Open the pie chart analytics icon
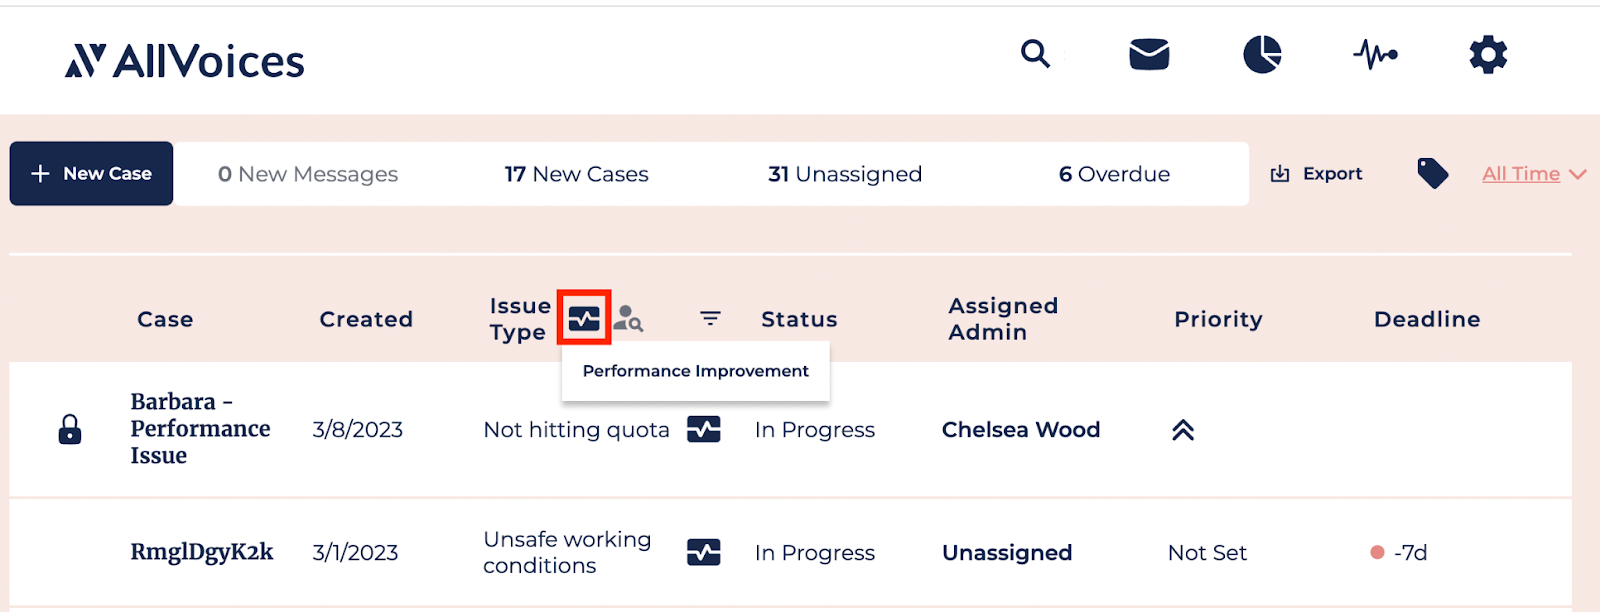The width and height of the screenshot is (1600, 612). click(1262, 54)
